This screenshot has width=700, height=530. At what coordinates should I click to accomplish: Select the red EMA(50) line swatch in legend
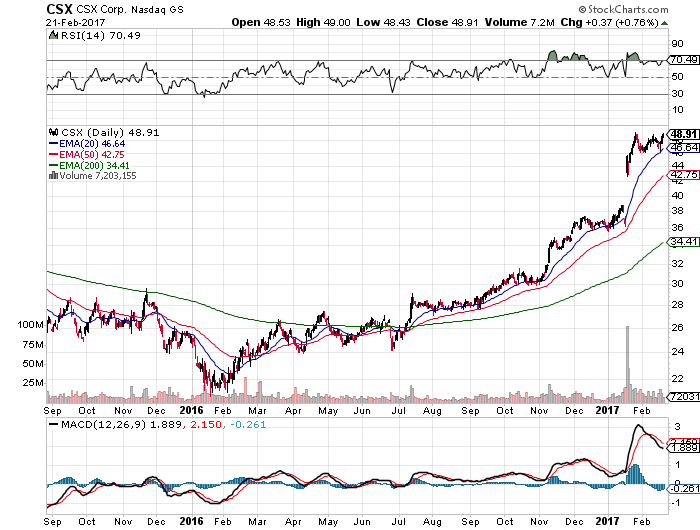tap(54, 154)
